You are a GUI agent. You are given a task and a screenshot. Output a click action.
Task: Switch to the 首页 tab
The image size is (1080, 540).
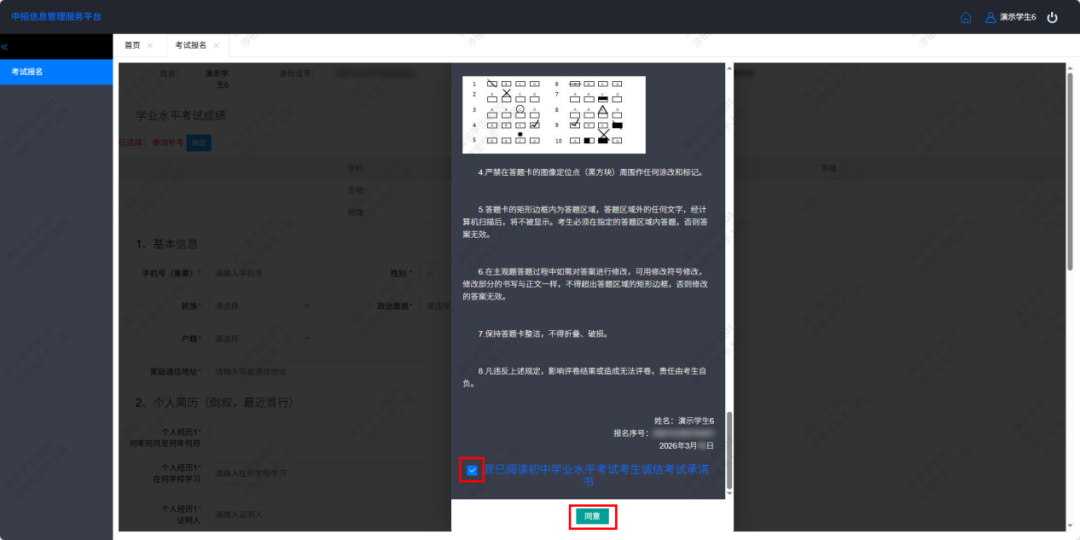click(x=132, y=46)
